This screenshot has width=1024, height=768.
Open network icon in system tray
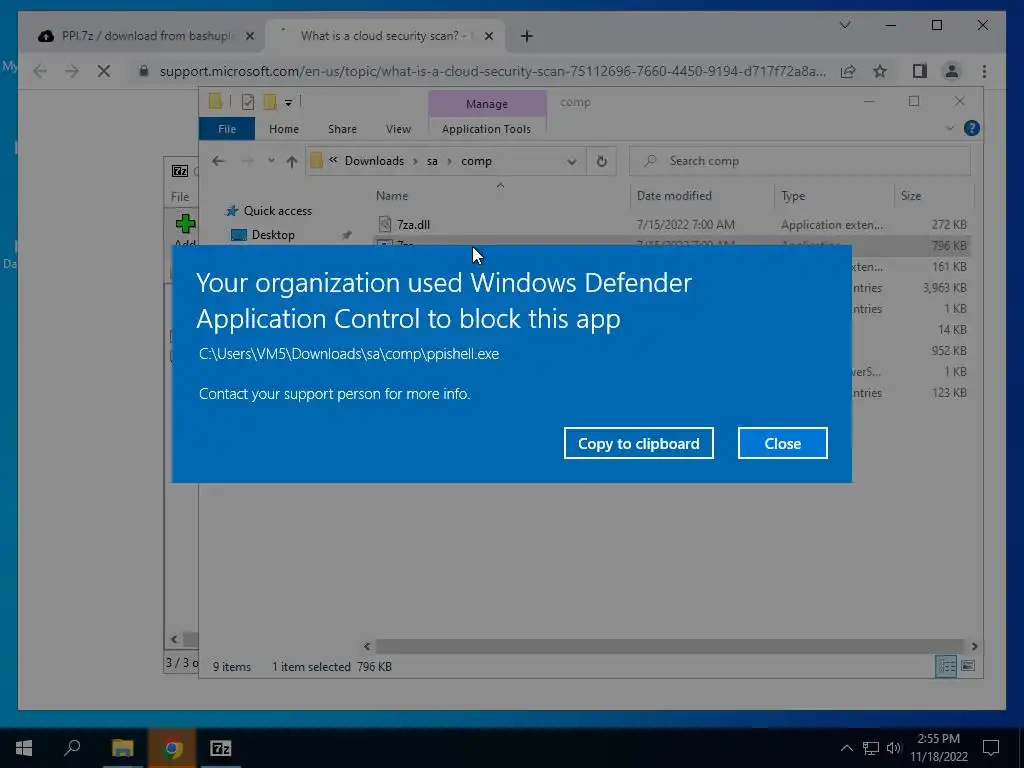(x=870, y=748)
